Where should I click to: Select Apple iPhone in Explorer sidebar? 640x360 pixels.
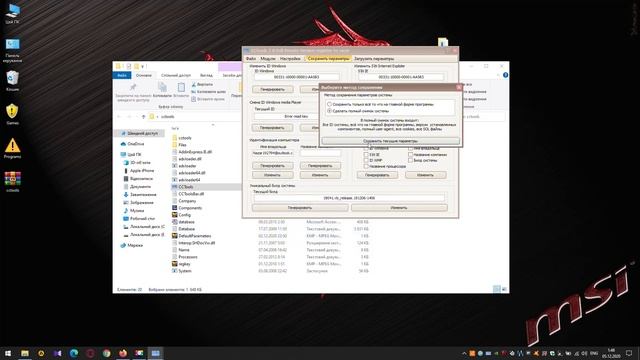coord(138,171)
